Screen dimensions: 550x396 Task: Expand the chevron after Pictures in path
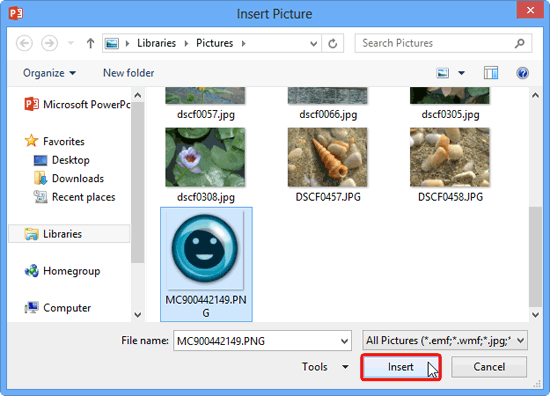(243, 43)
